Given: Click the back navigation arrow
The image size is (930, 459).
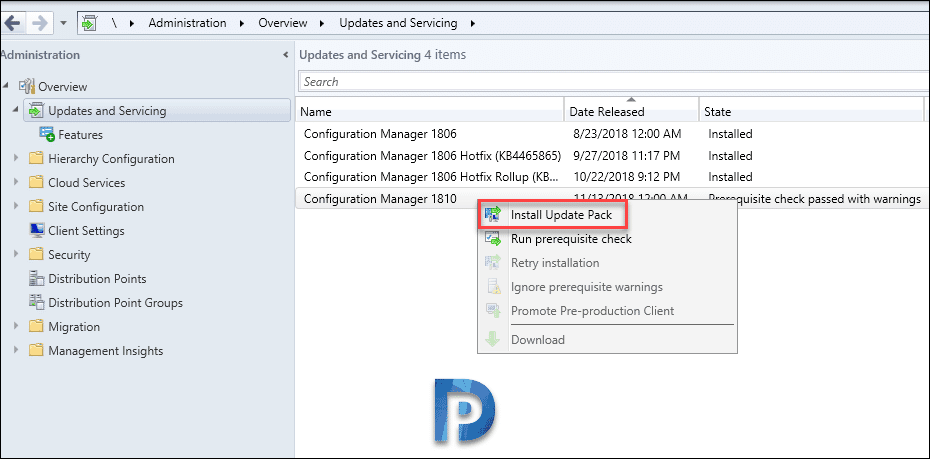Looking at the screenshot, I should 12,24.
